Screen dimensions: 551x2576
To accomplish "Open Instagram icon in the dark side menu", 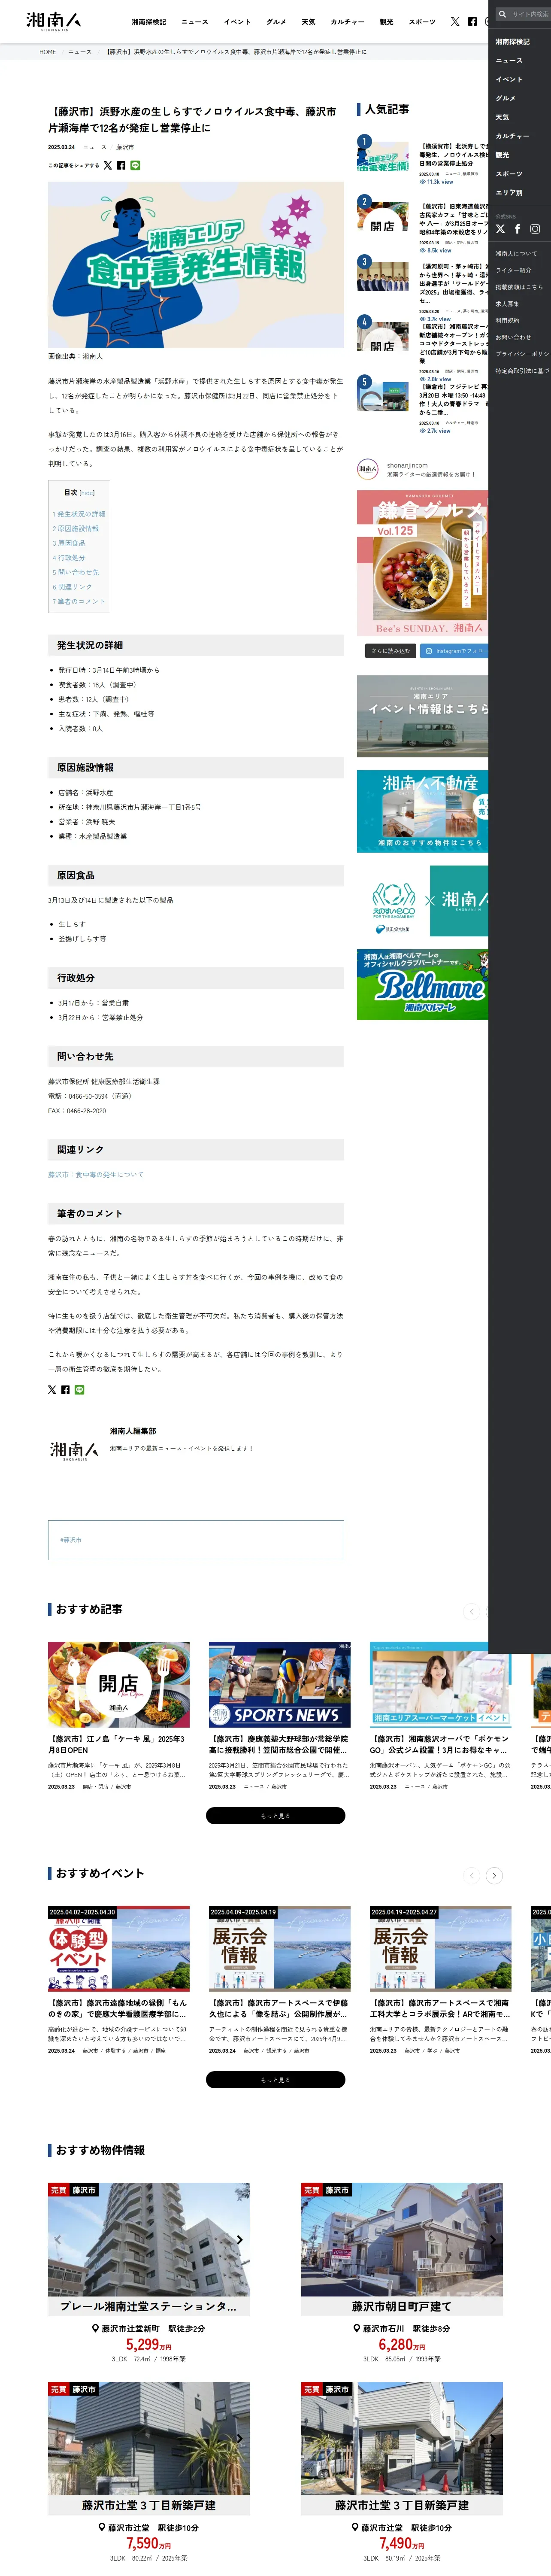I will [x=535, y=229].
